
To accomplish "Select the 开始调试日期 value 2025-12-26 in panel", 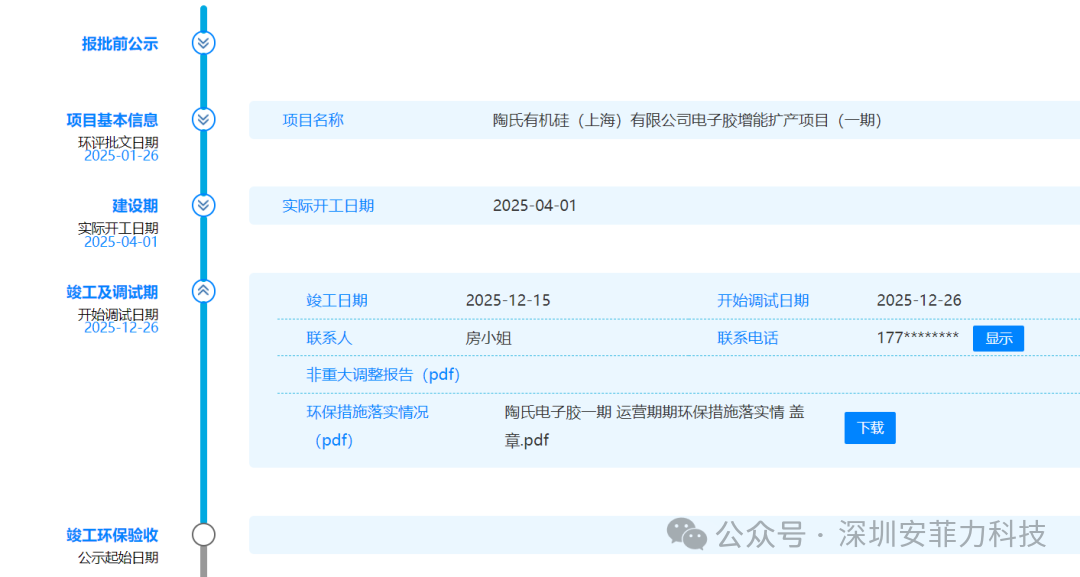I will 919,300.
